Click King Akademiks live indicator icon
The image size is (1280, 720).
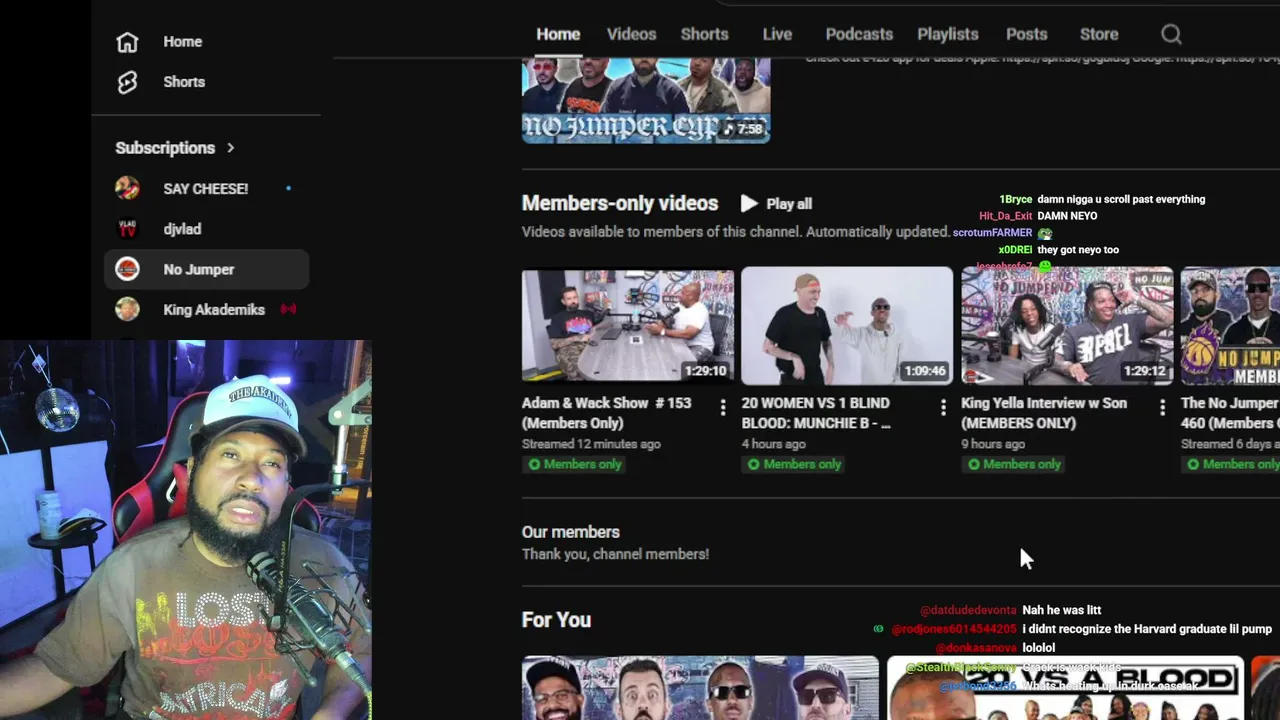pyautogui.click(x=288, y=309)
